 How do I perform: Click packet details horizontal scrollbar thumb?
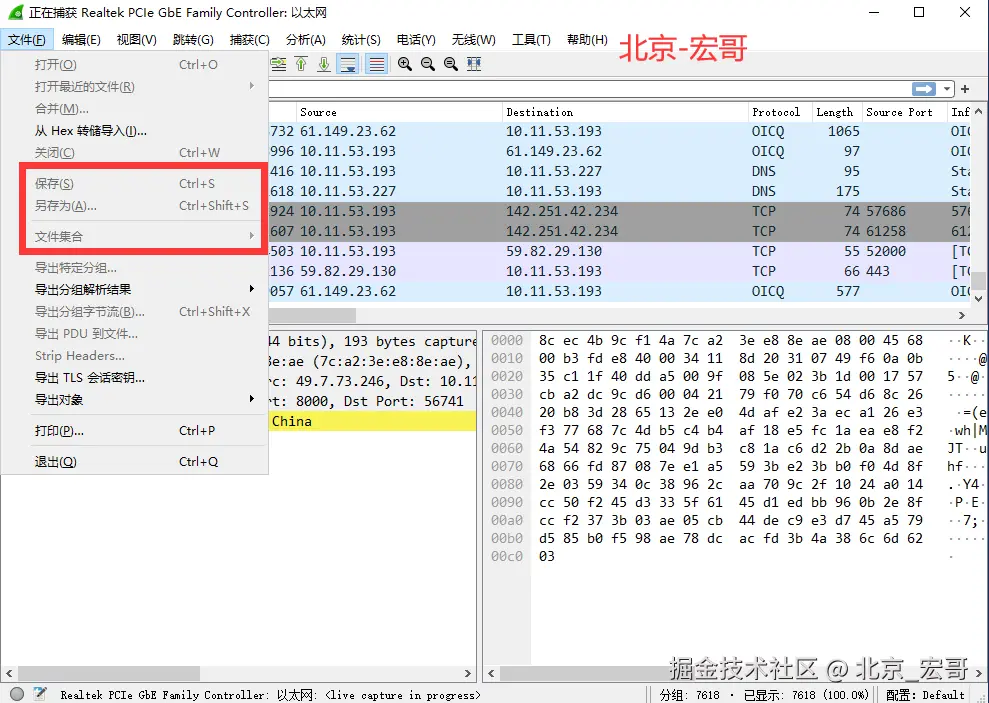click(x=109, y=673)
